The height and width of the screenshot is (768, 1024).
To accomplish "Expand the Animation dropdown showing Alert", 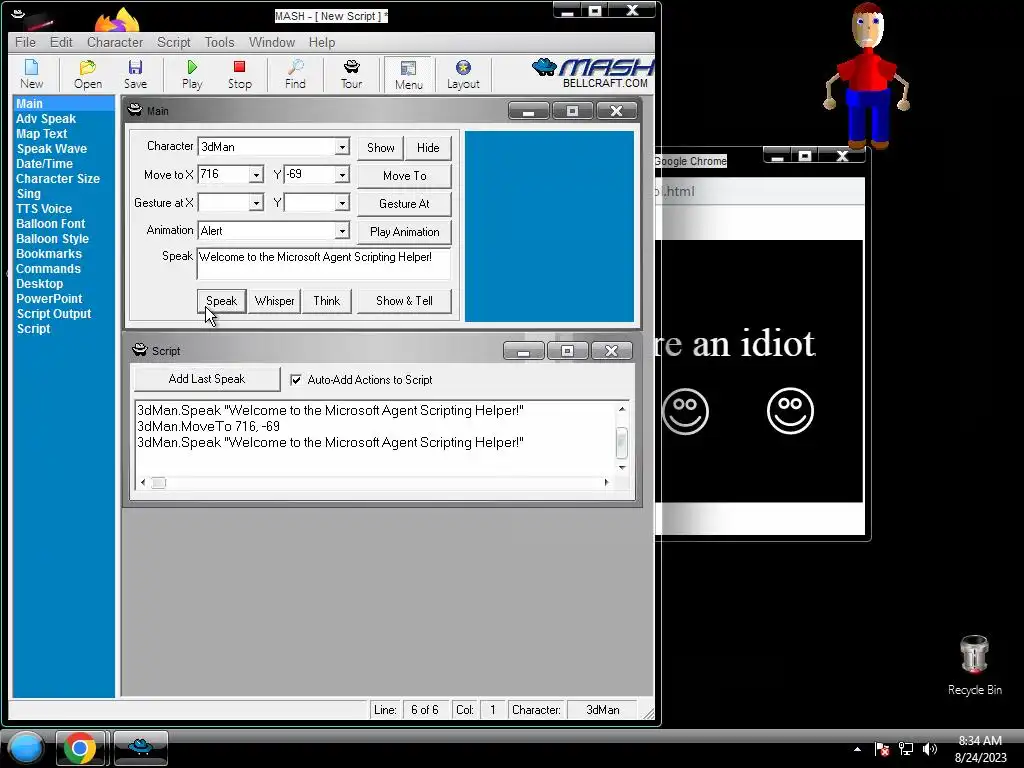I will click(342, 231).
